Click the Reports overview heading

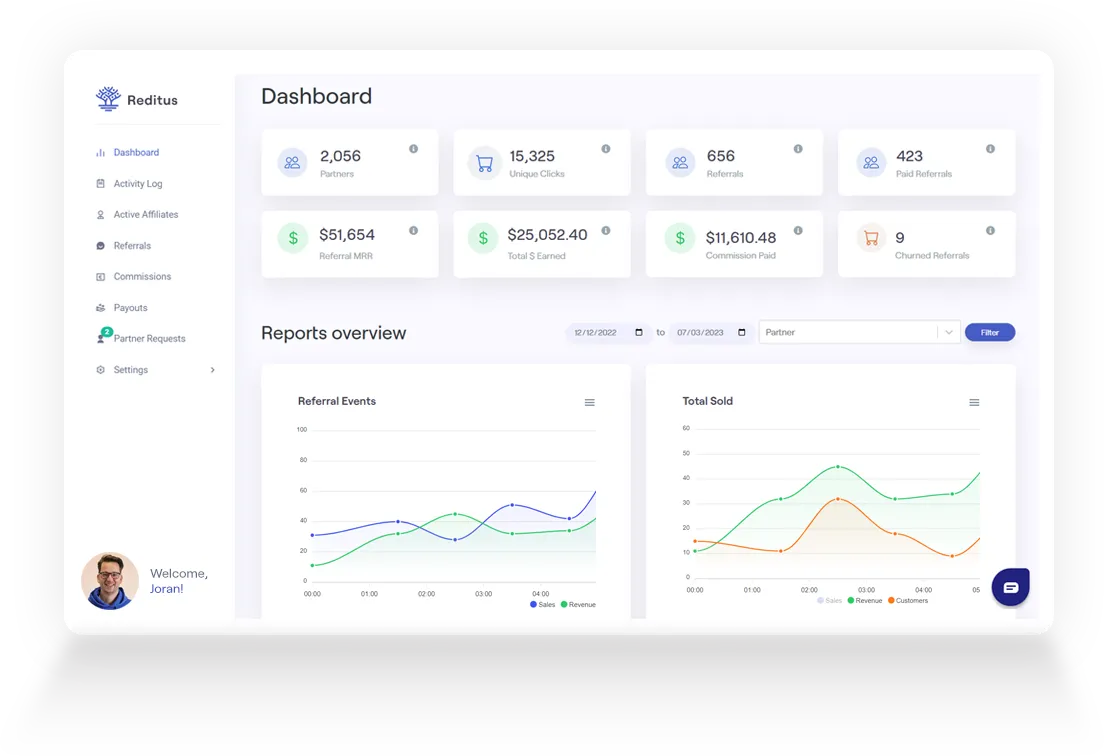pyautogui.click(x=334, y=333)
